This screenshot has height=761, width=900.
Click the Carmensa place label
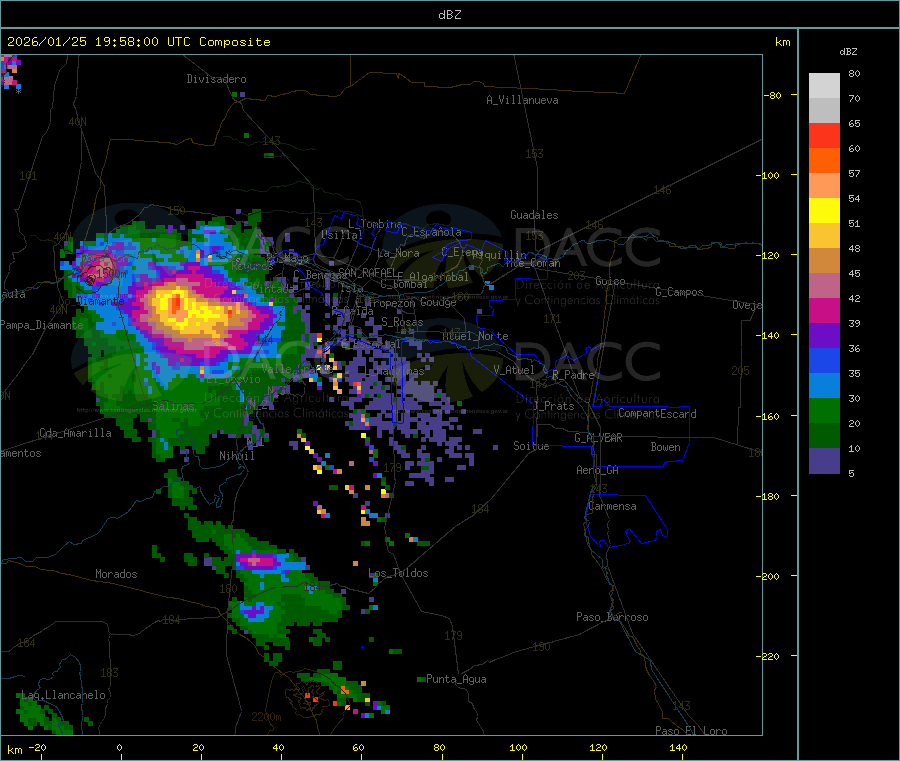coord(612,506)
